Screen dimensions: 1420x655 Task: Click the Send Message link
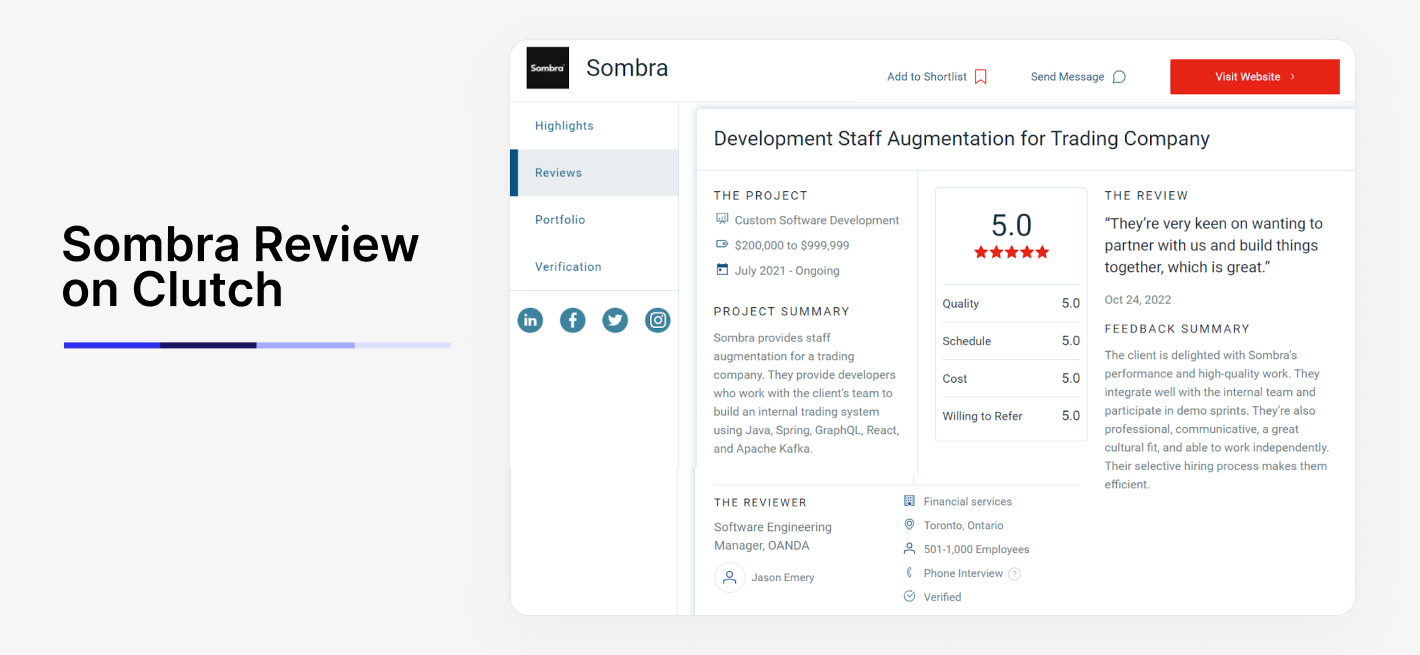tap(1067, 77)
